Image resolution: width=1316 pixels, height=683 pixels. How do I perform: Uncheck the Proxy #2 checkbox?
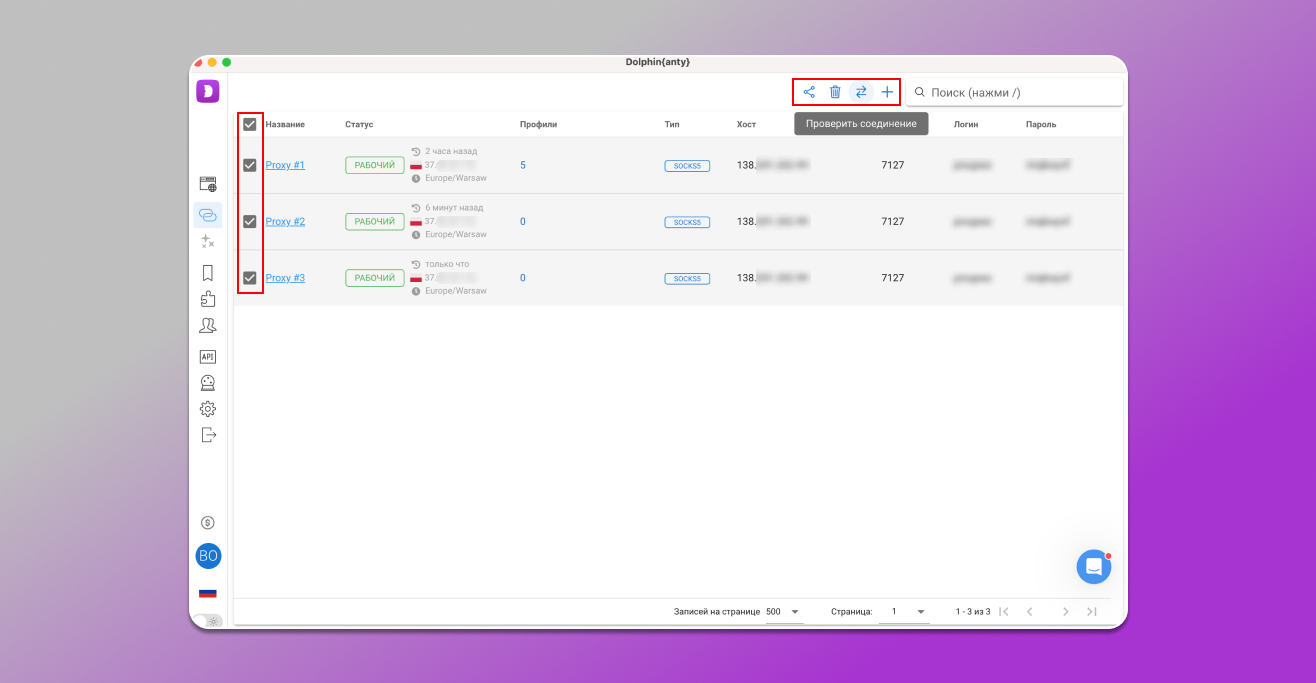(250, 222)
